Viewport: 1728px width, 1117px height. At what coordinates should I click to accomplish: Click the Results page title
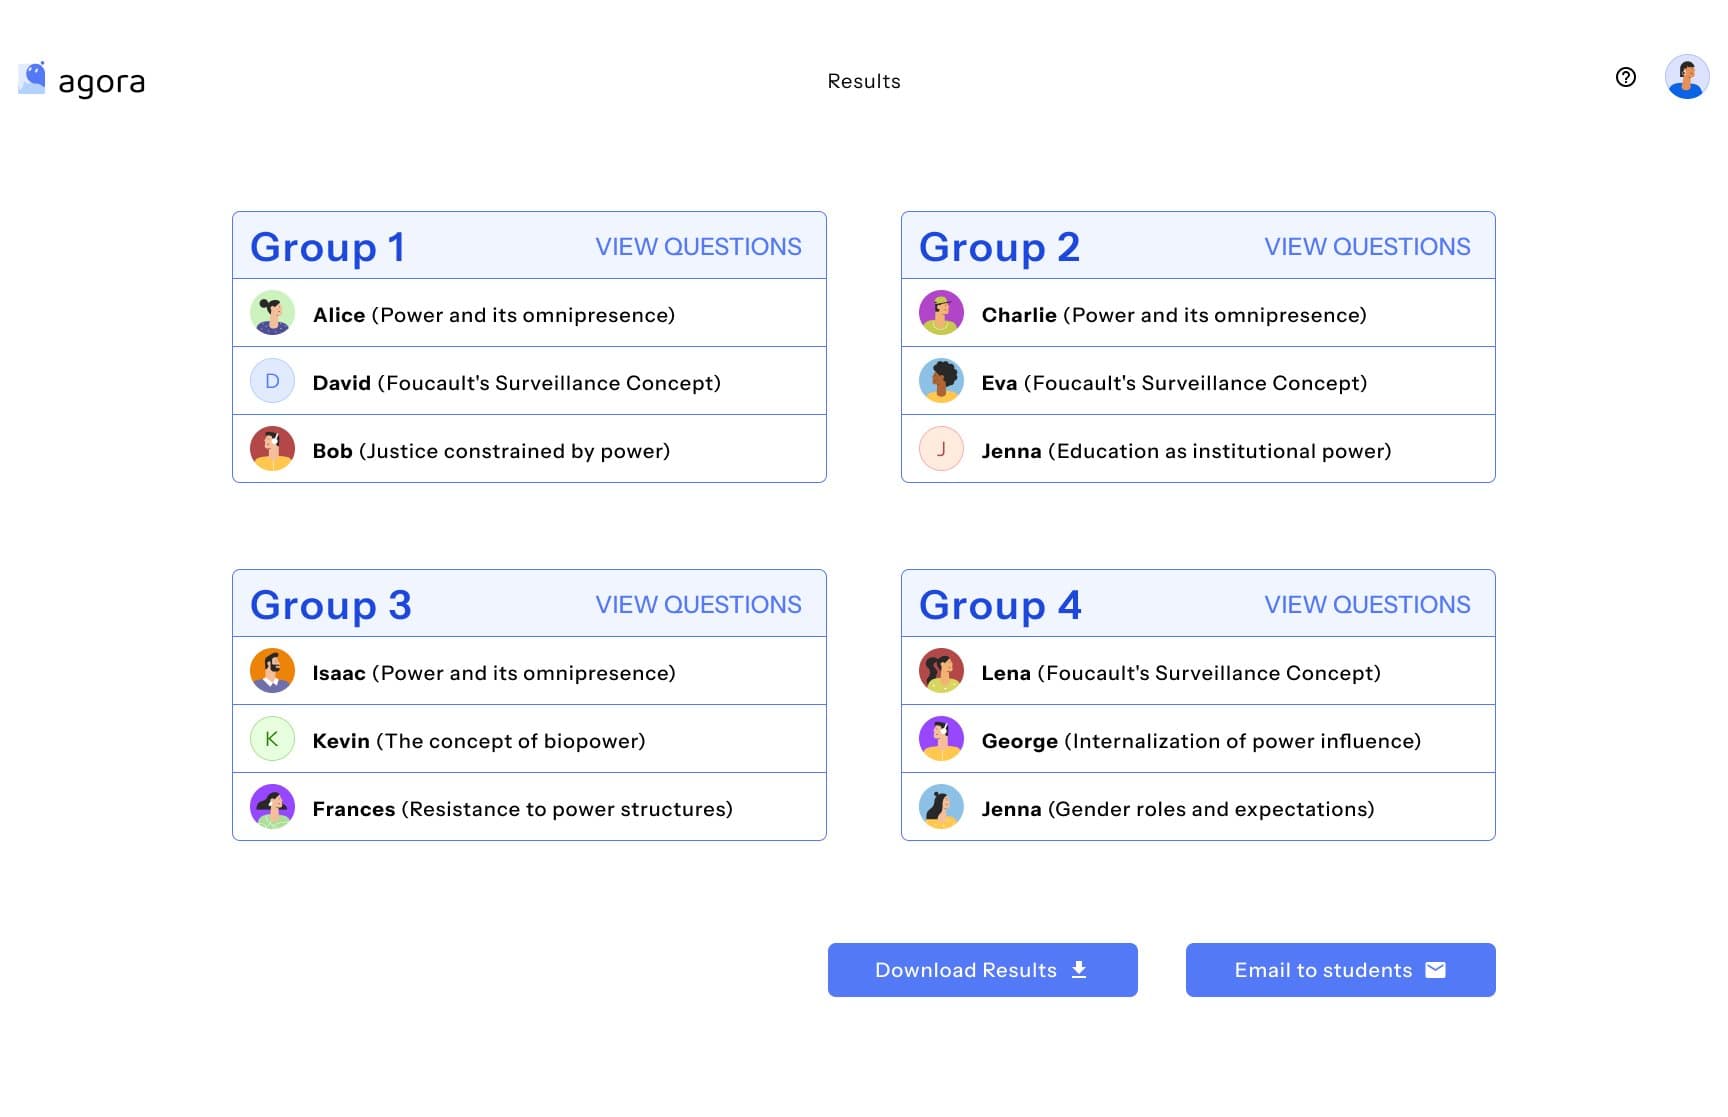pyautogui.click(x=864, y=81)
